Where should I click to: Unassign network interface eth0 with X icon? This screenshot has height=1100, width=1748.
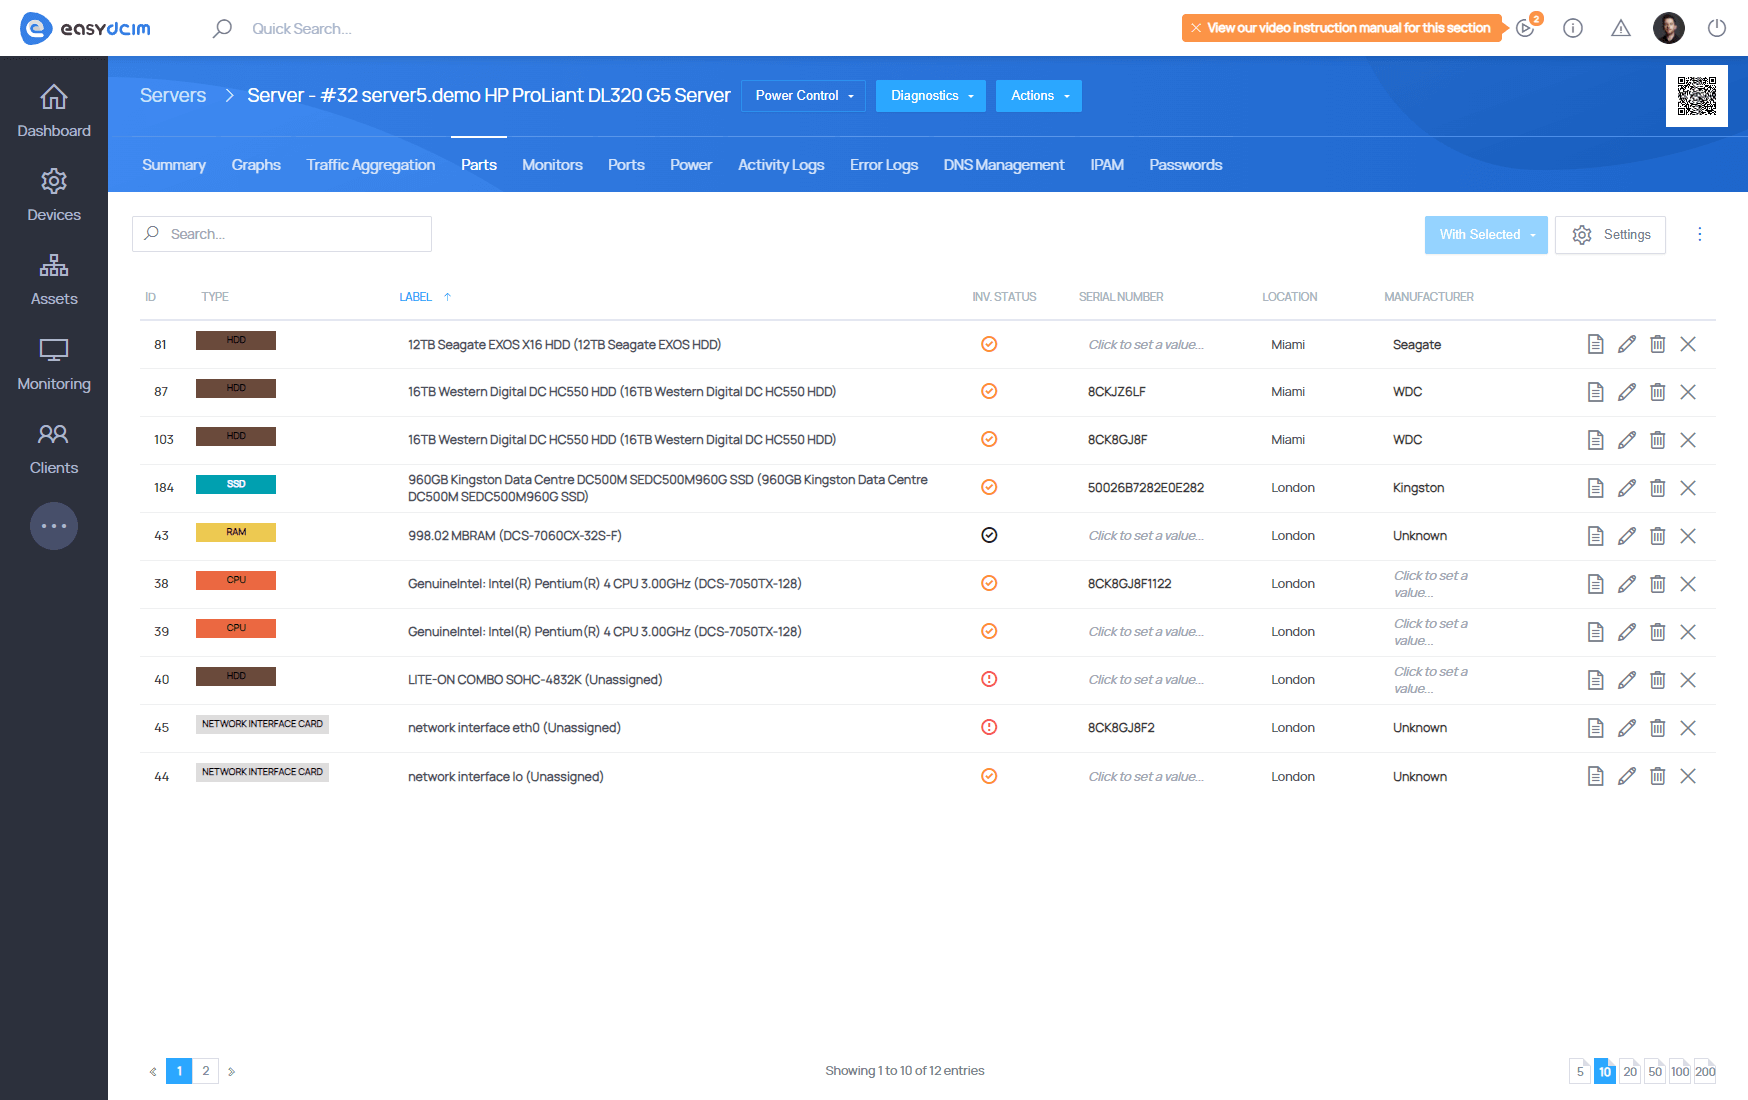pyautogui.click(x=1688, y=728)
